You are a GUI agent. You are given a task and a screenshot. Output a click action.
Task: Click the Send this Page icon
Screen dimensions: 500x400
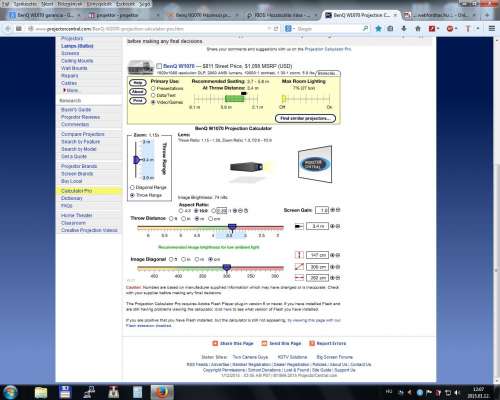pyautogui.click(x=264, y=343)
